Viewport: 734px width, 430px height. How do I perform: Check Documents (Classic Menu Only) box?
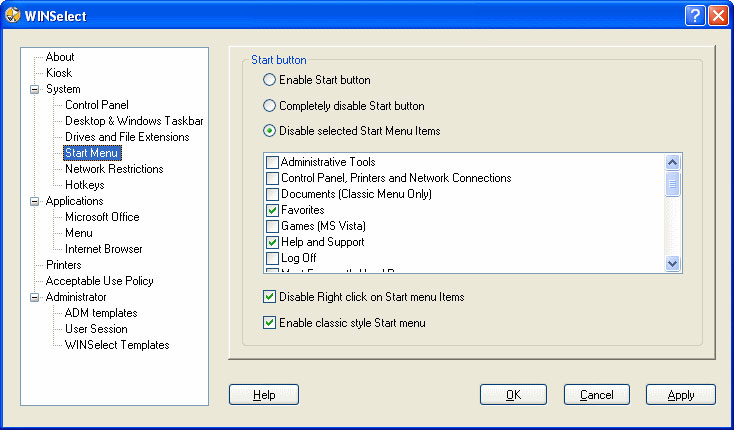click(272, 194)
